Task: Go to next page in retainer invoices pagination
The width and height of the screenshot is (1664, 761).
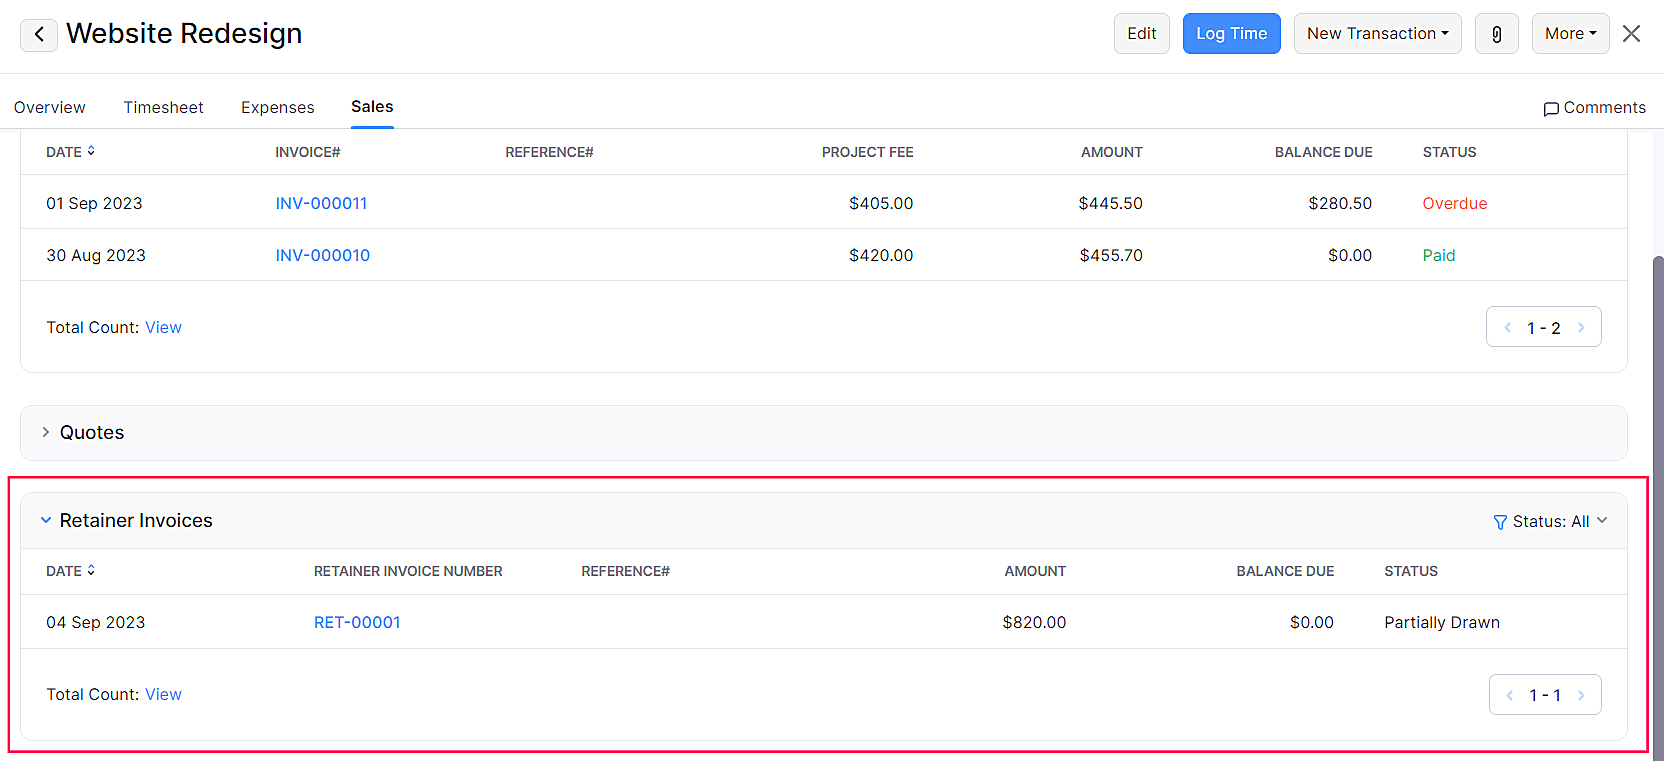Action: (1581, 695)
